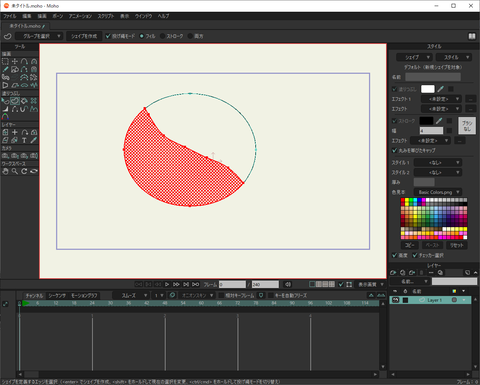Toggle auto-freeze keys checkbox

pyautogui.click(x=271, y=295)
